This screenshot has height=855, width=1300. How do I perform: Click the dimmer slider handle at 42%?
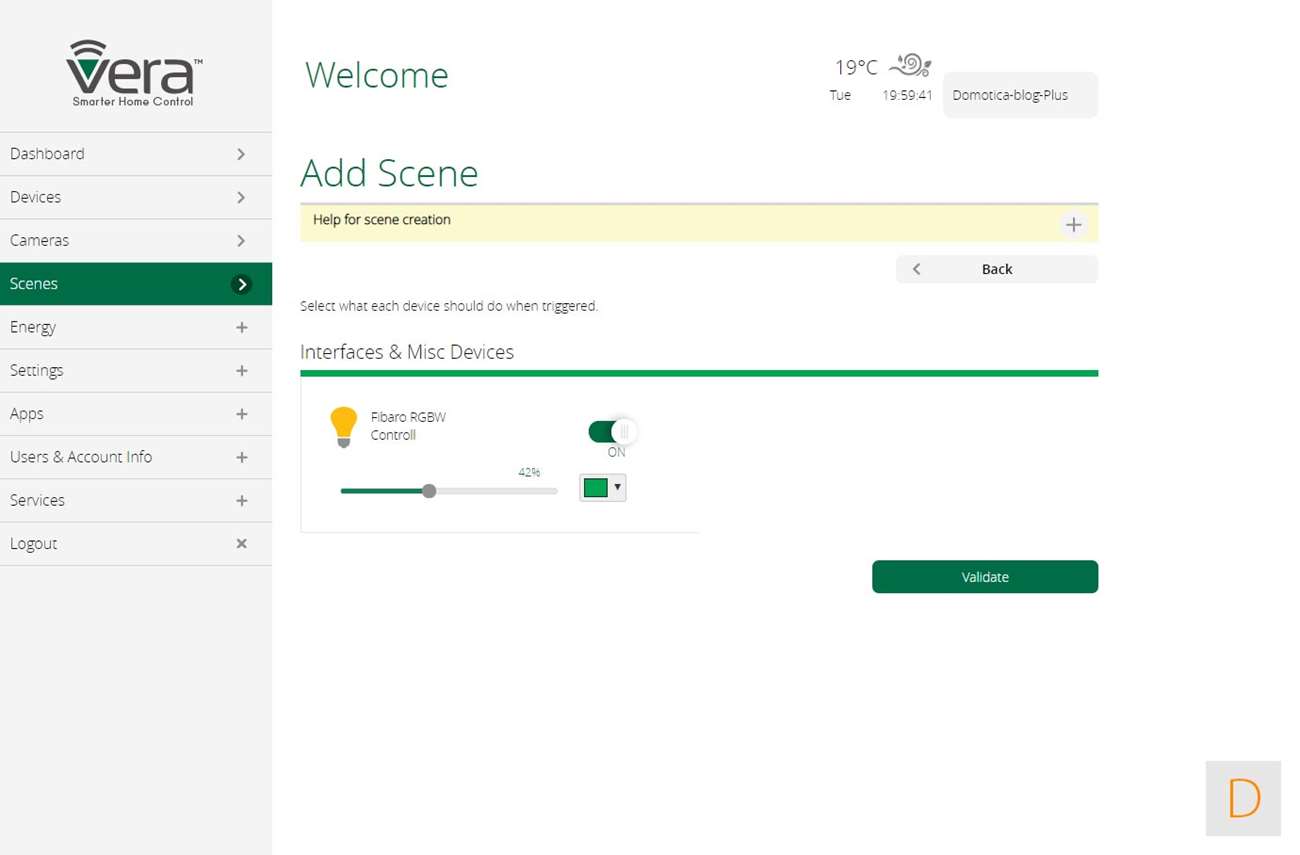(x=429, y=491)
